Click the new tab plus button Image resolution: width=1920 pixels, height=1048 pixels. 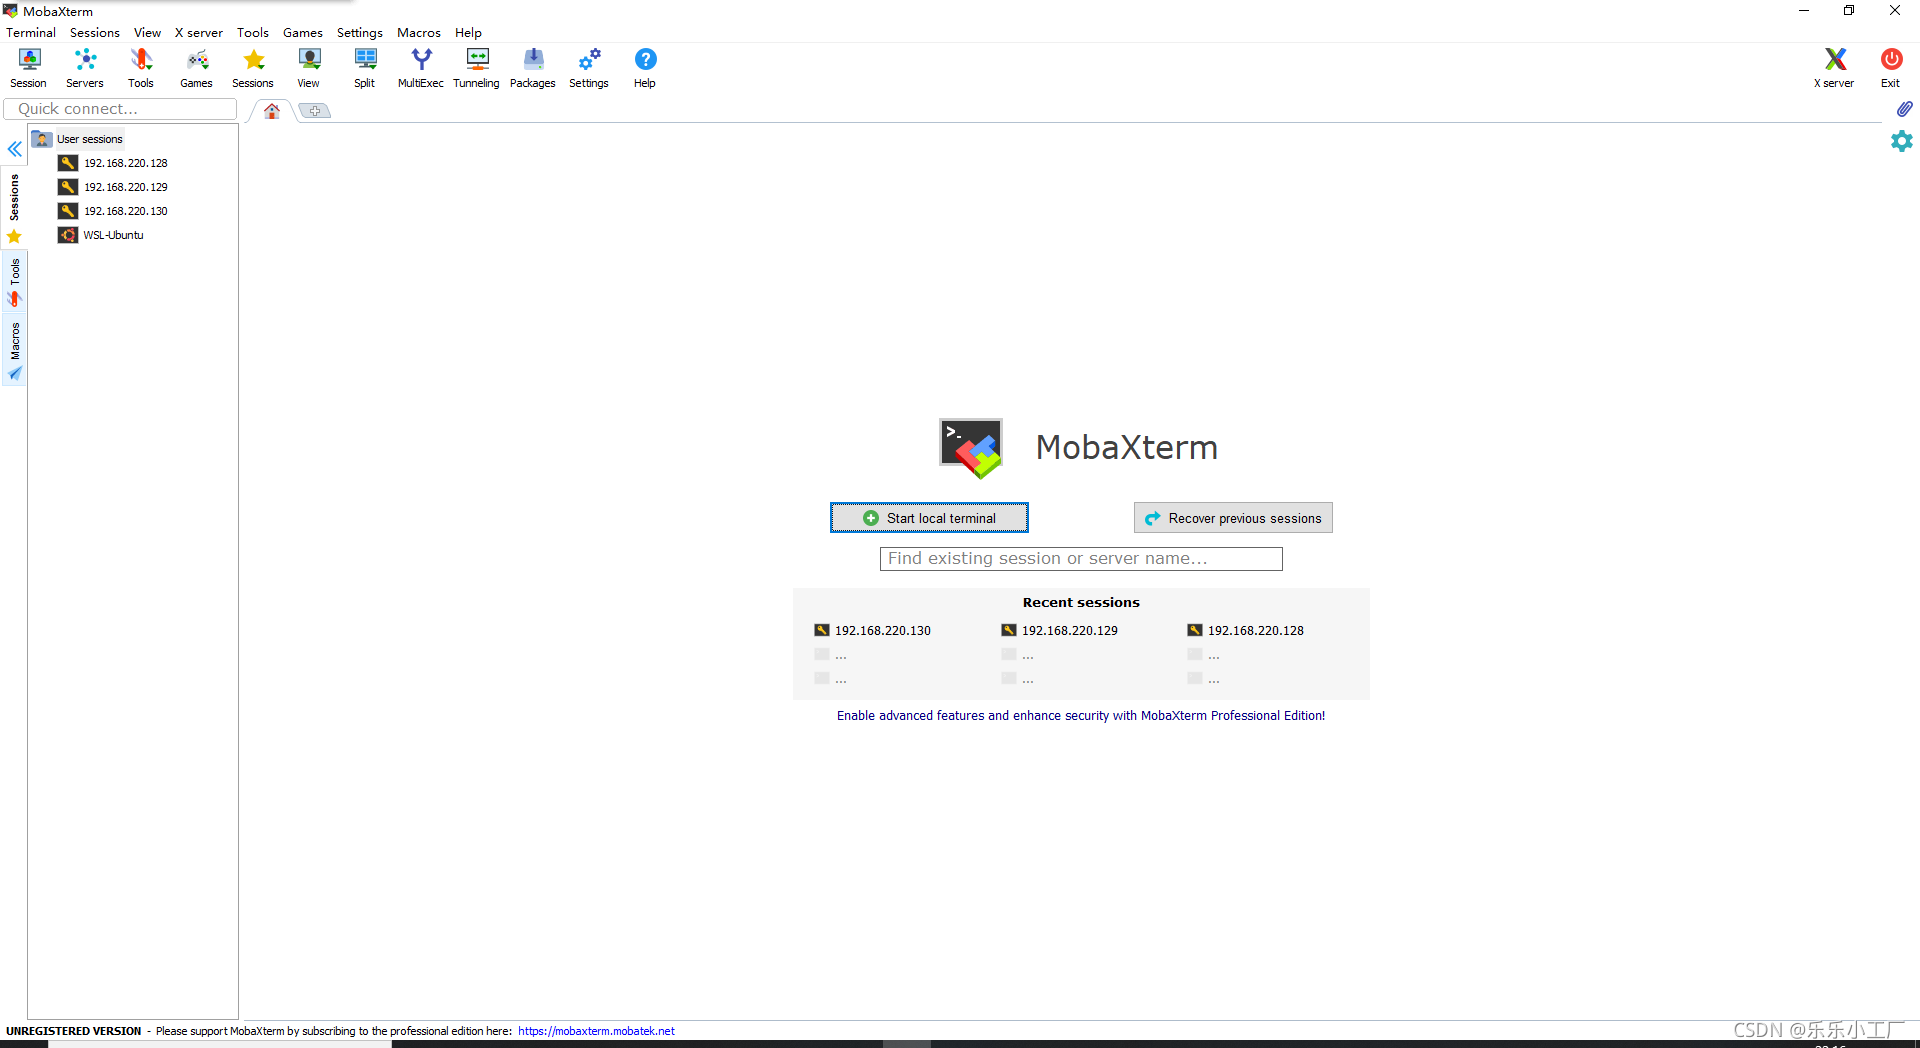pyautogui.click(x=315, y=111)
